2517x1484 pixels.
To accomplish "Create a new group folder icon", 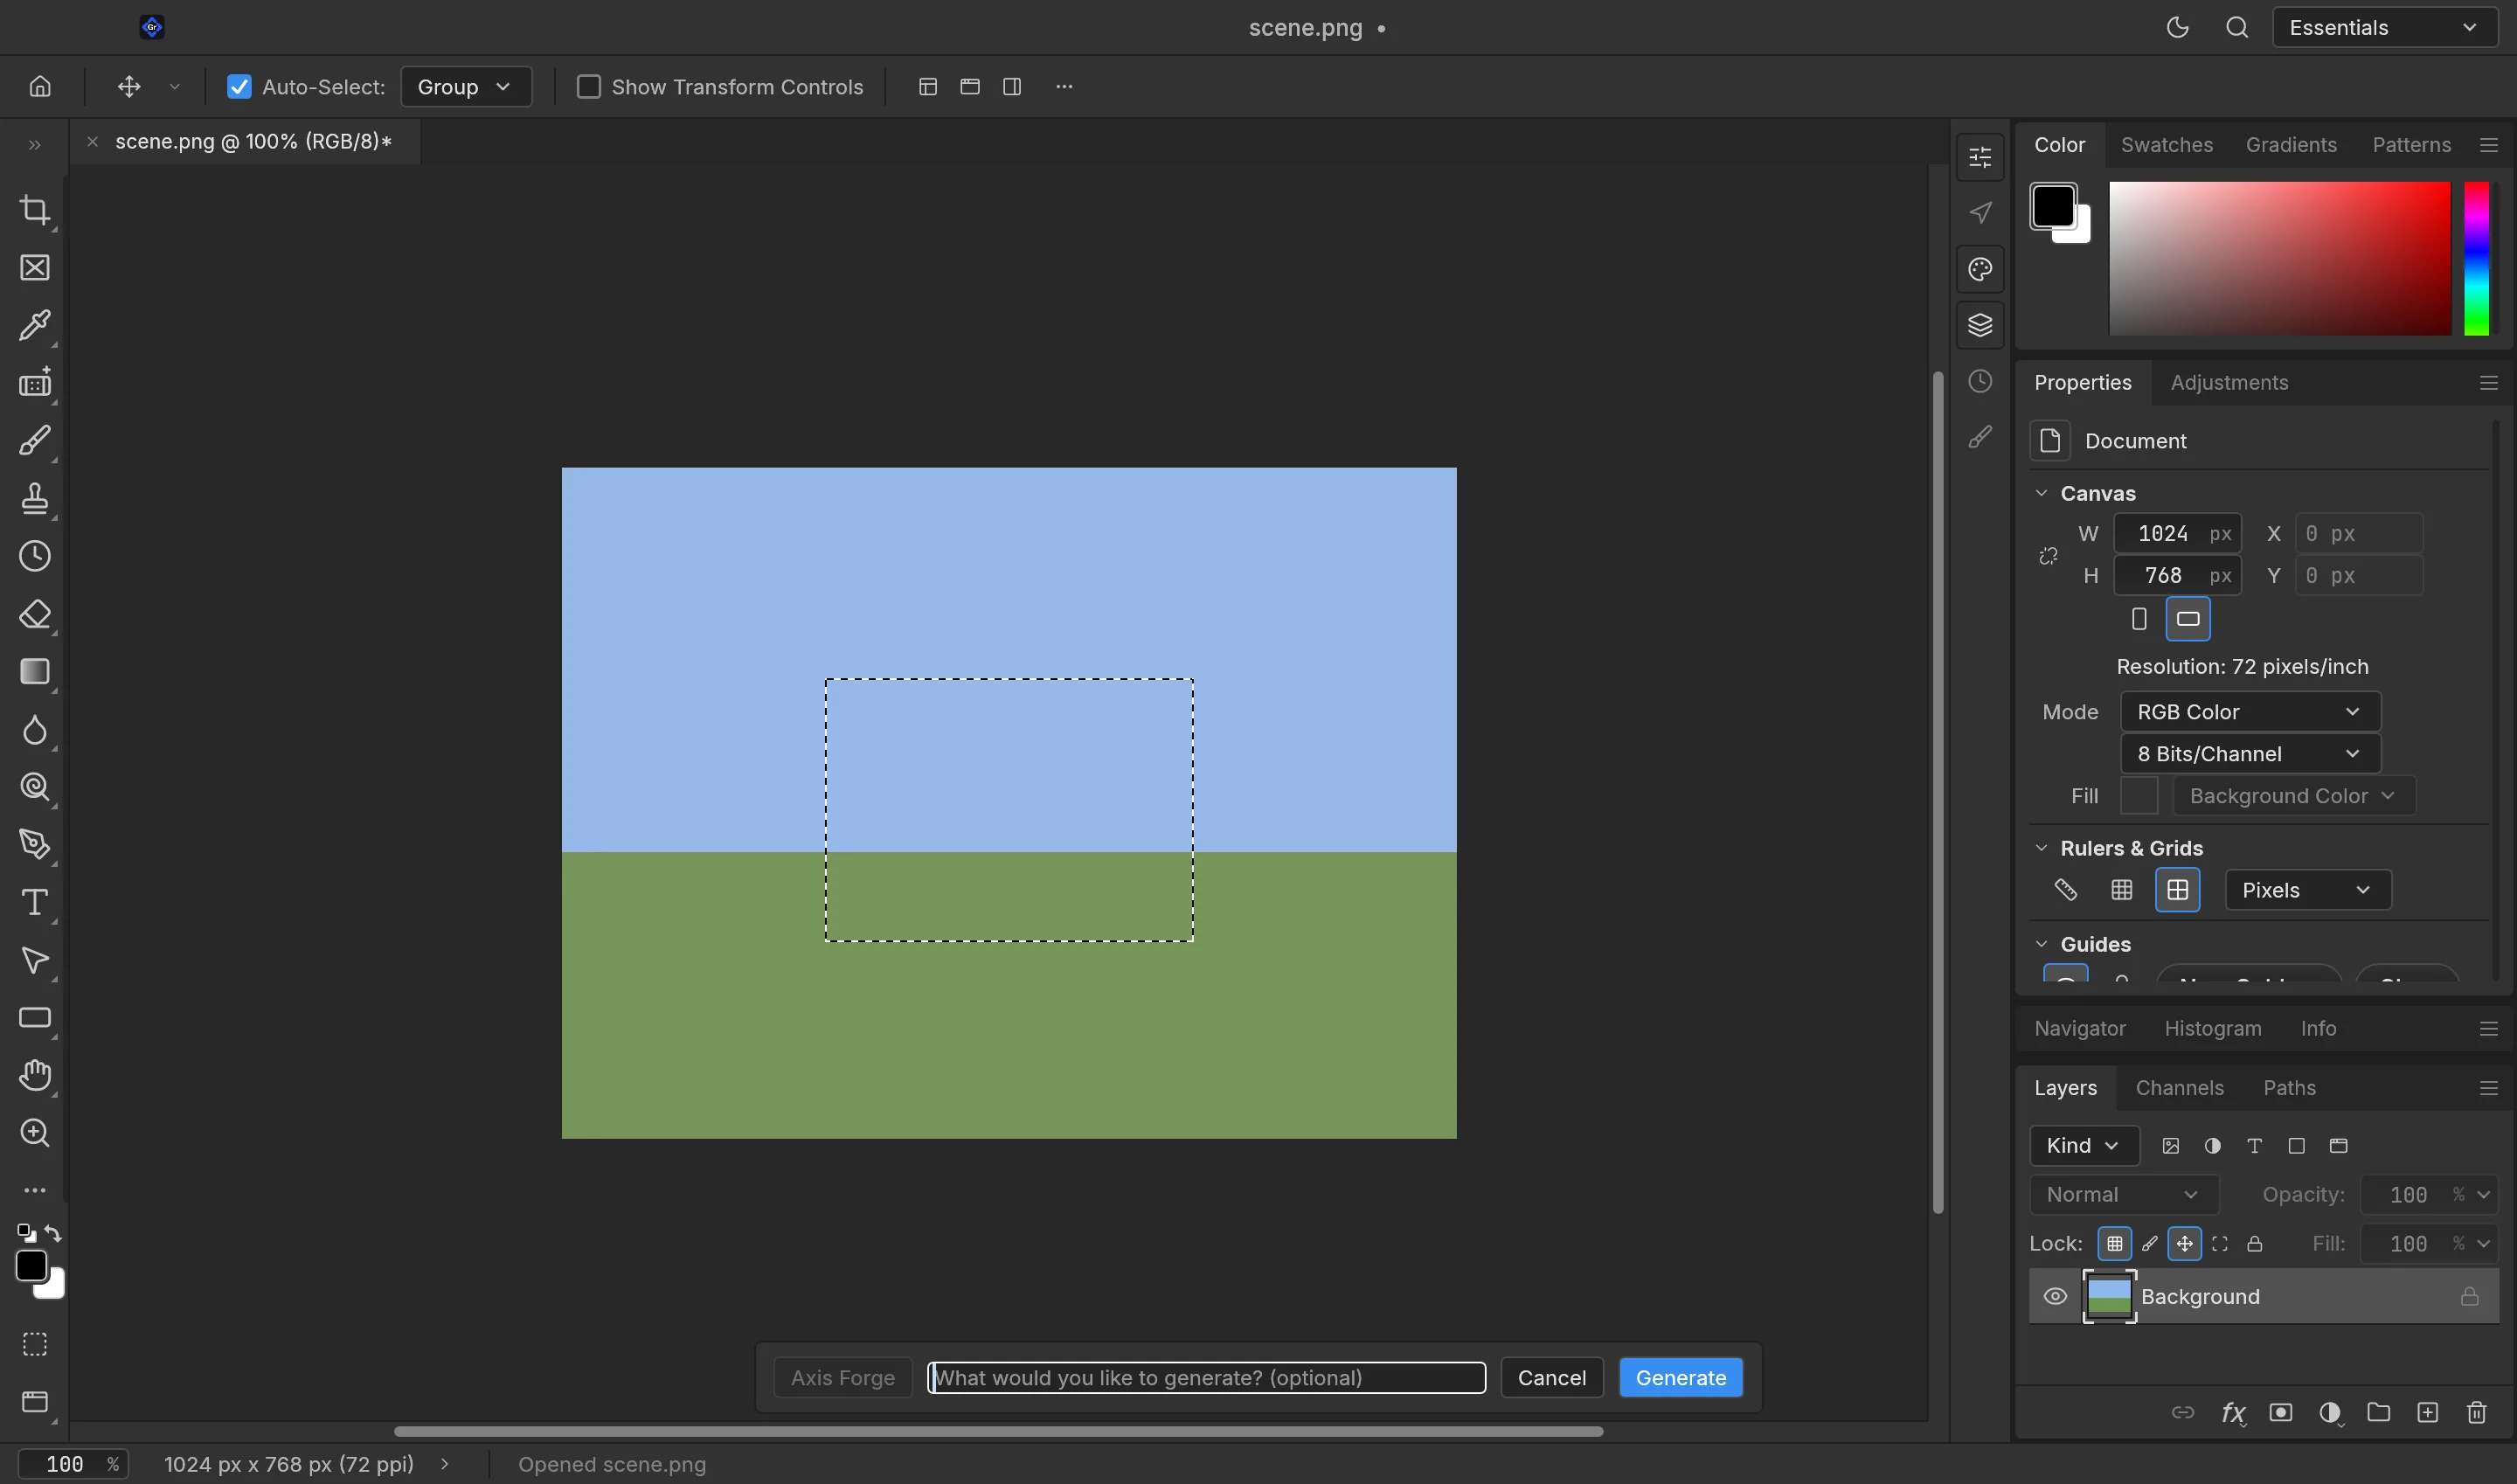I will tap(2378, 1412).
